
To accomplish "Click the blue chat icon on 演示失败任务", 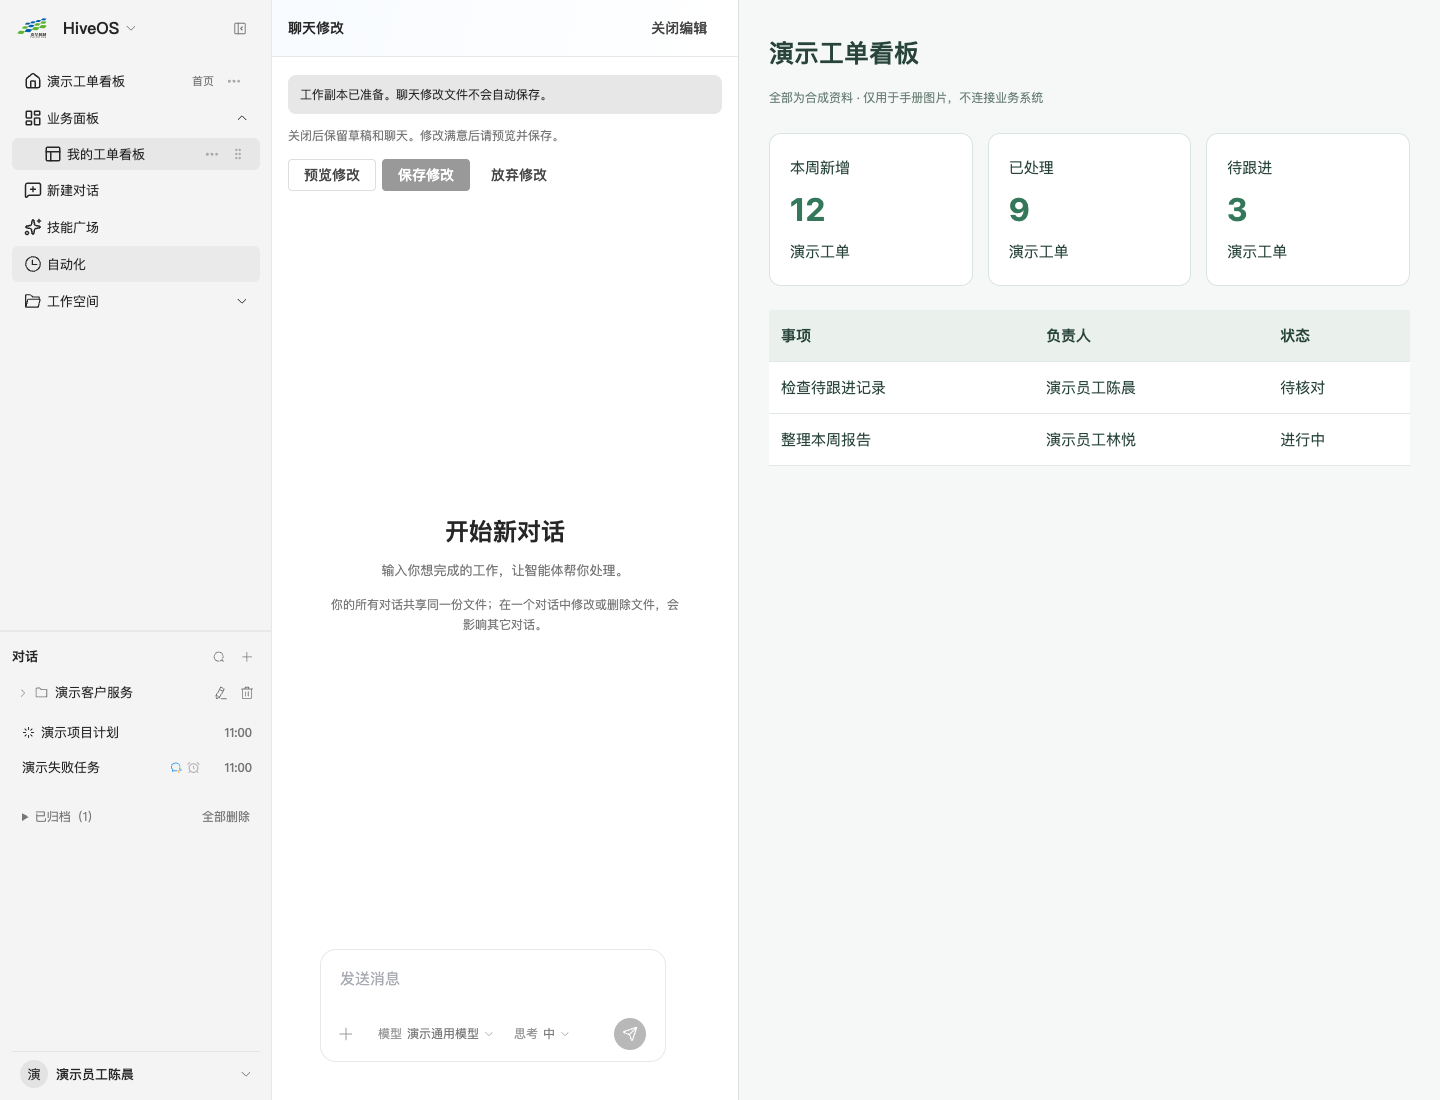I will pos(176,768).
